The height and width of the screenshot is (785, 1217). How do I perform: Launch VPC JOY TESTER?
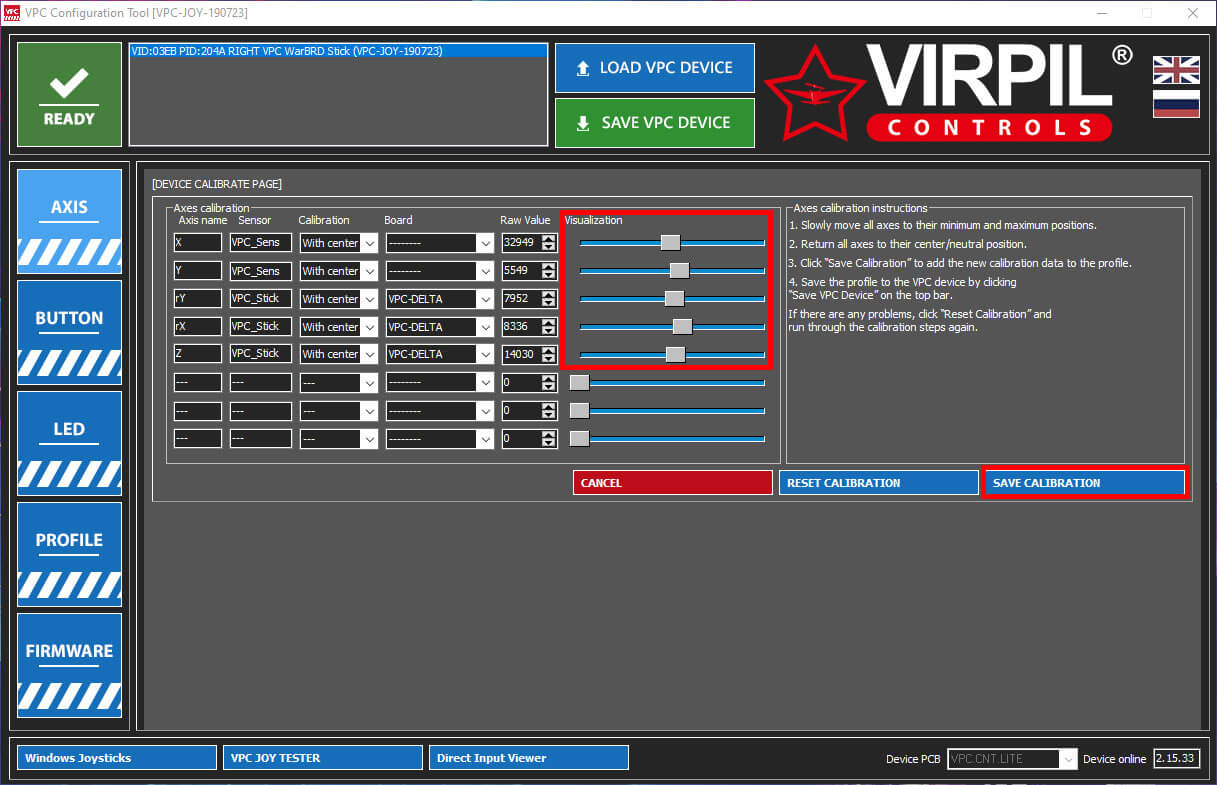pyautogui.click(x=323, y=758)
